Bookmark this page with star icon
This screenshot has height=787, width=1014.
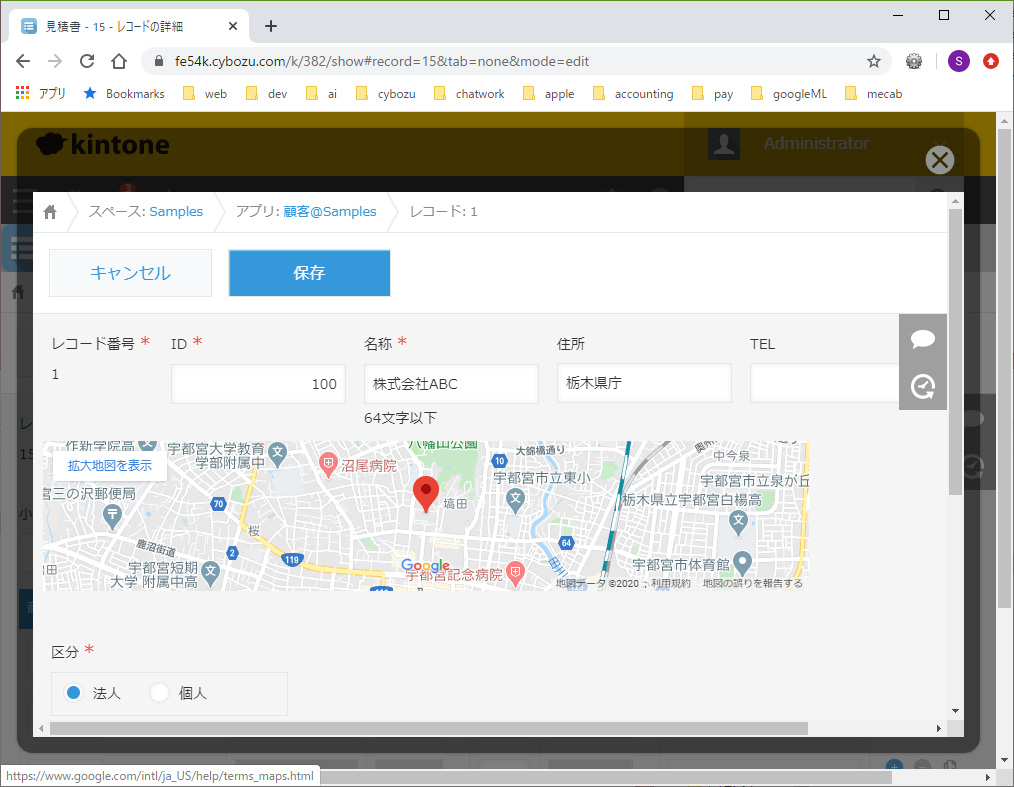(874, 61)
